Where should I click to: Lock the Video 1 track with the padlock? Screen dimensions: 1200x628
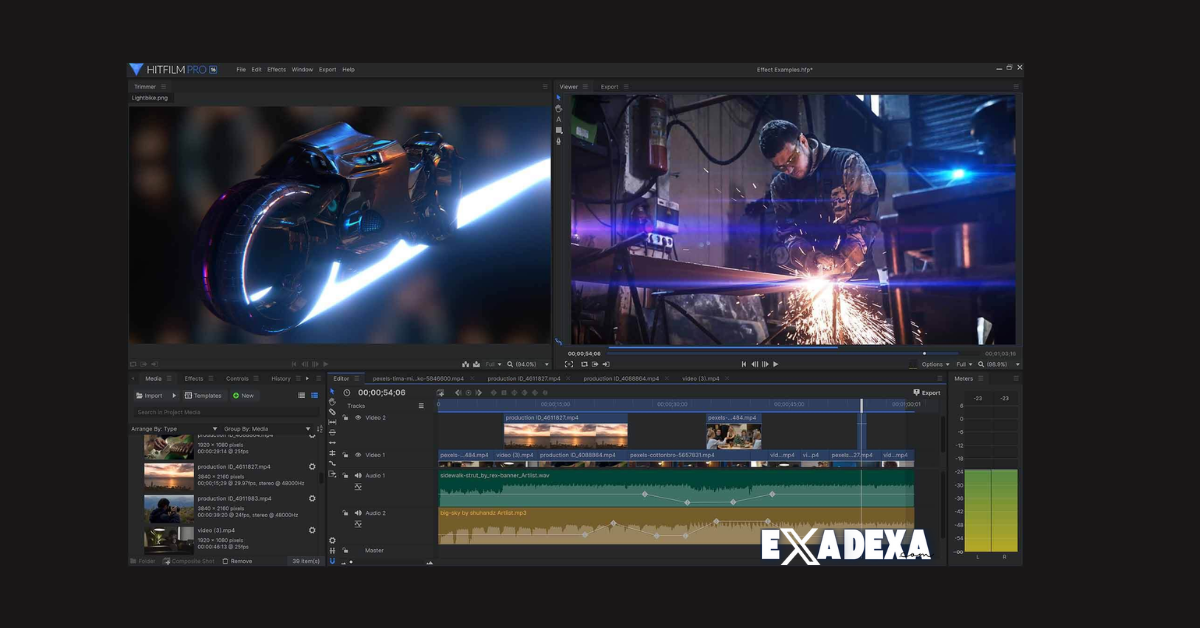[x=346, y=455]
